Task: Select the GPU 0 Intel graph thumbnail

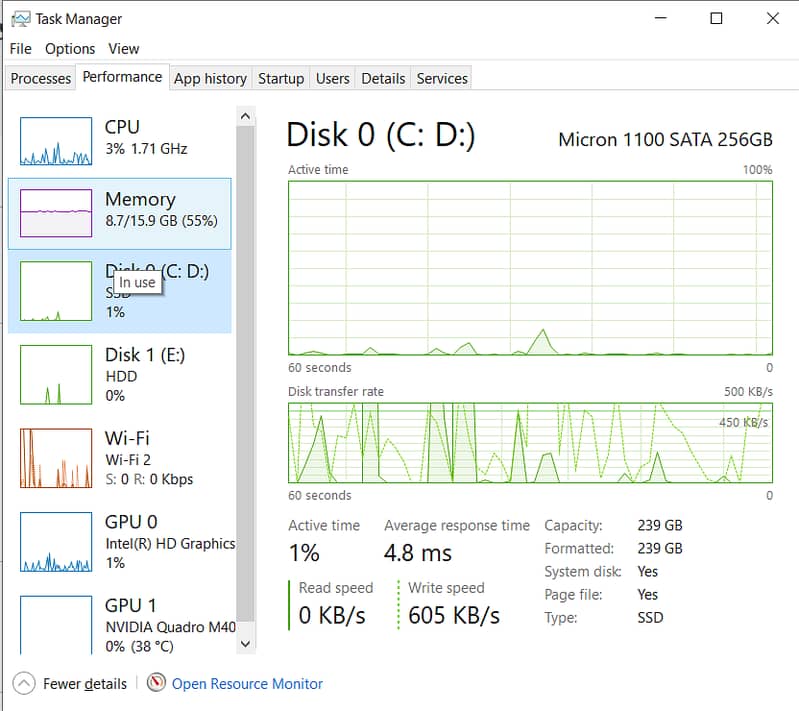Action: [x=56, y=542]
